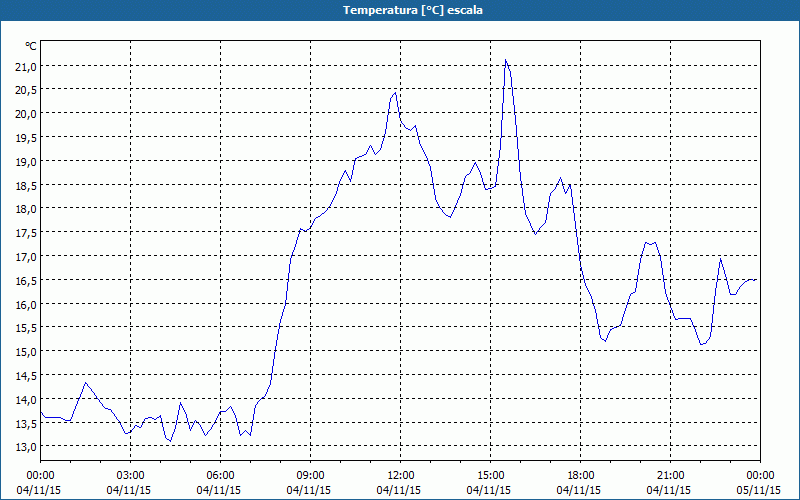Click the 12:00 time axis label
The image size is (800, 500).
pos(400,476)
